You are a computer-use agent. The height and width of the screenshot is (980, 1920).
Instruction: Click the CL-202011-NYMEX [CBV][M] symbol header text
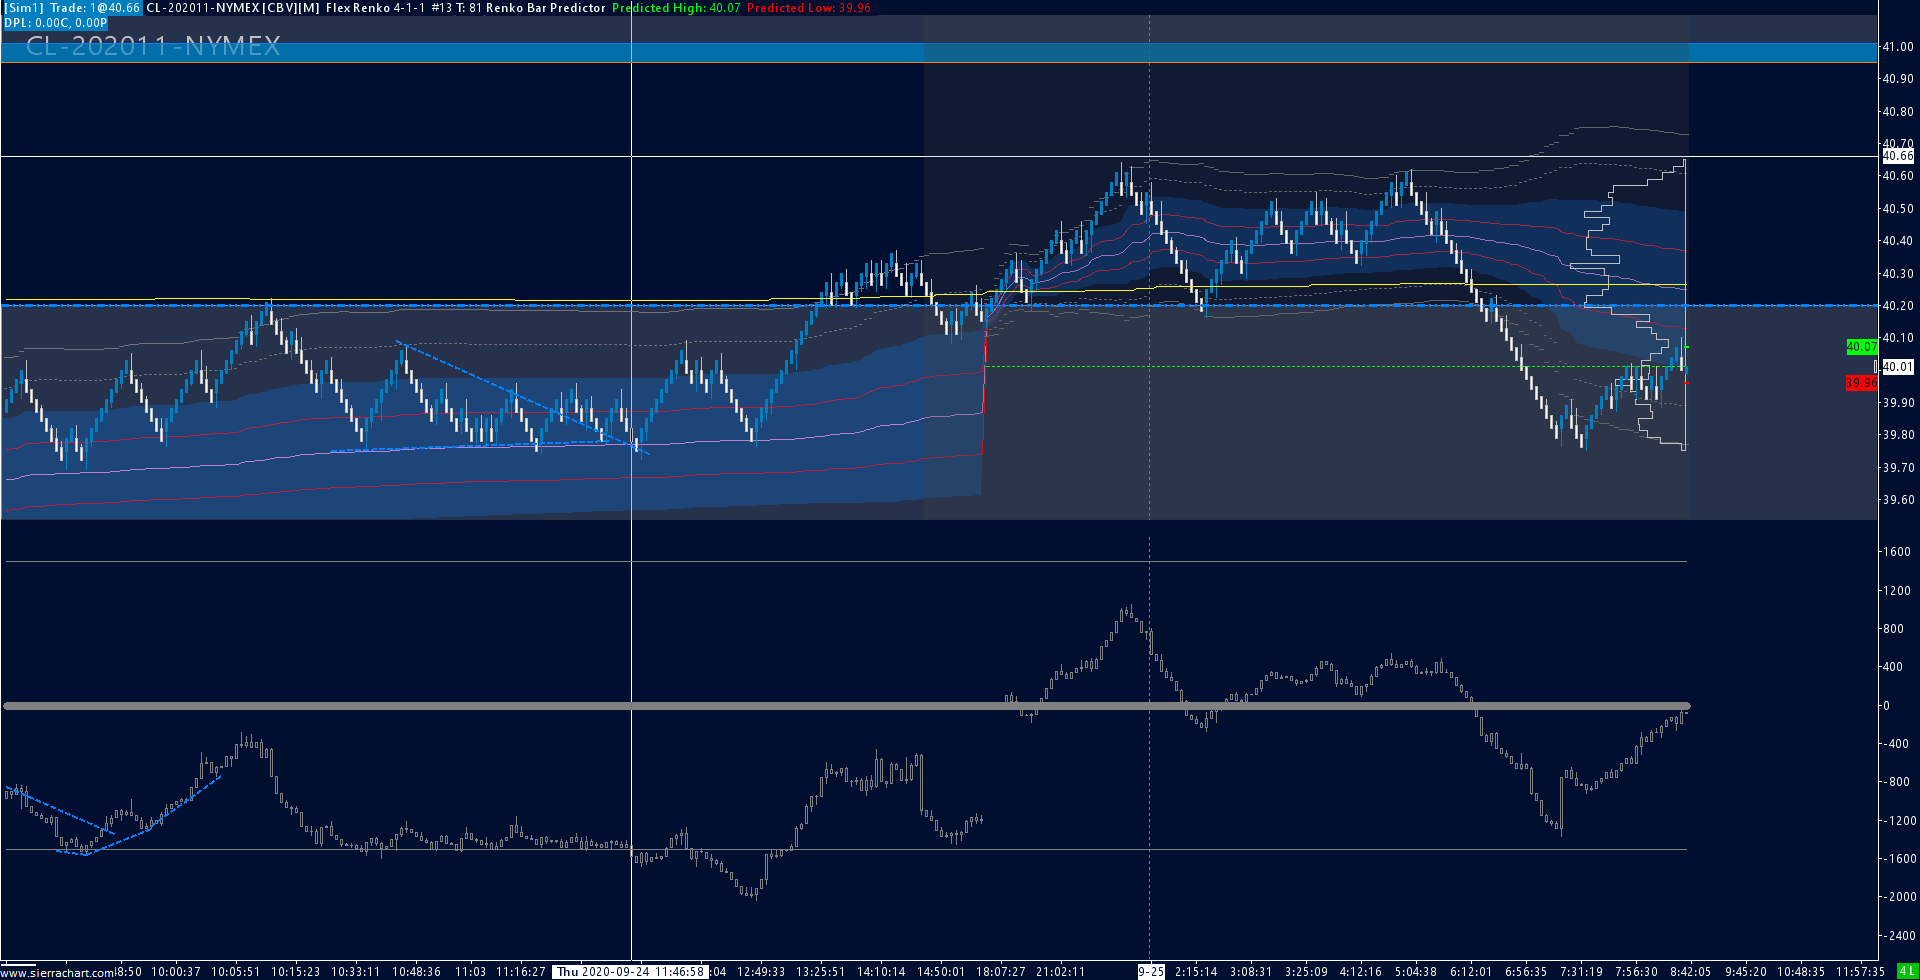[234, 8]
